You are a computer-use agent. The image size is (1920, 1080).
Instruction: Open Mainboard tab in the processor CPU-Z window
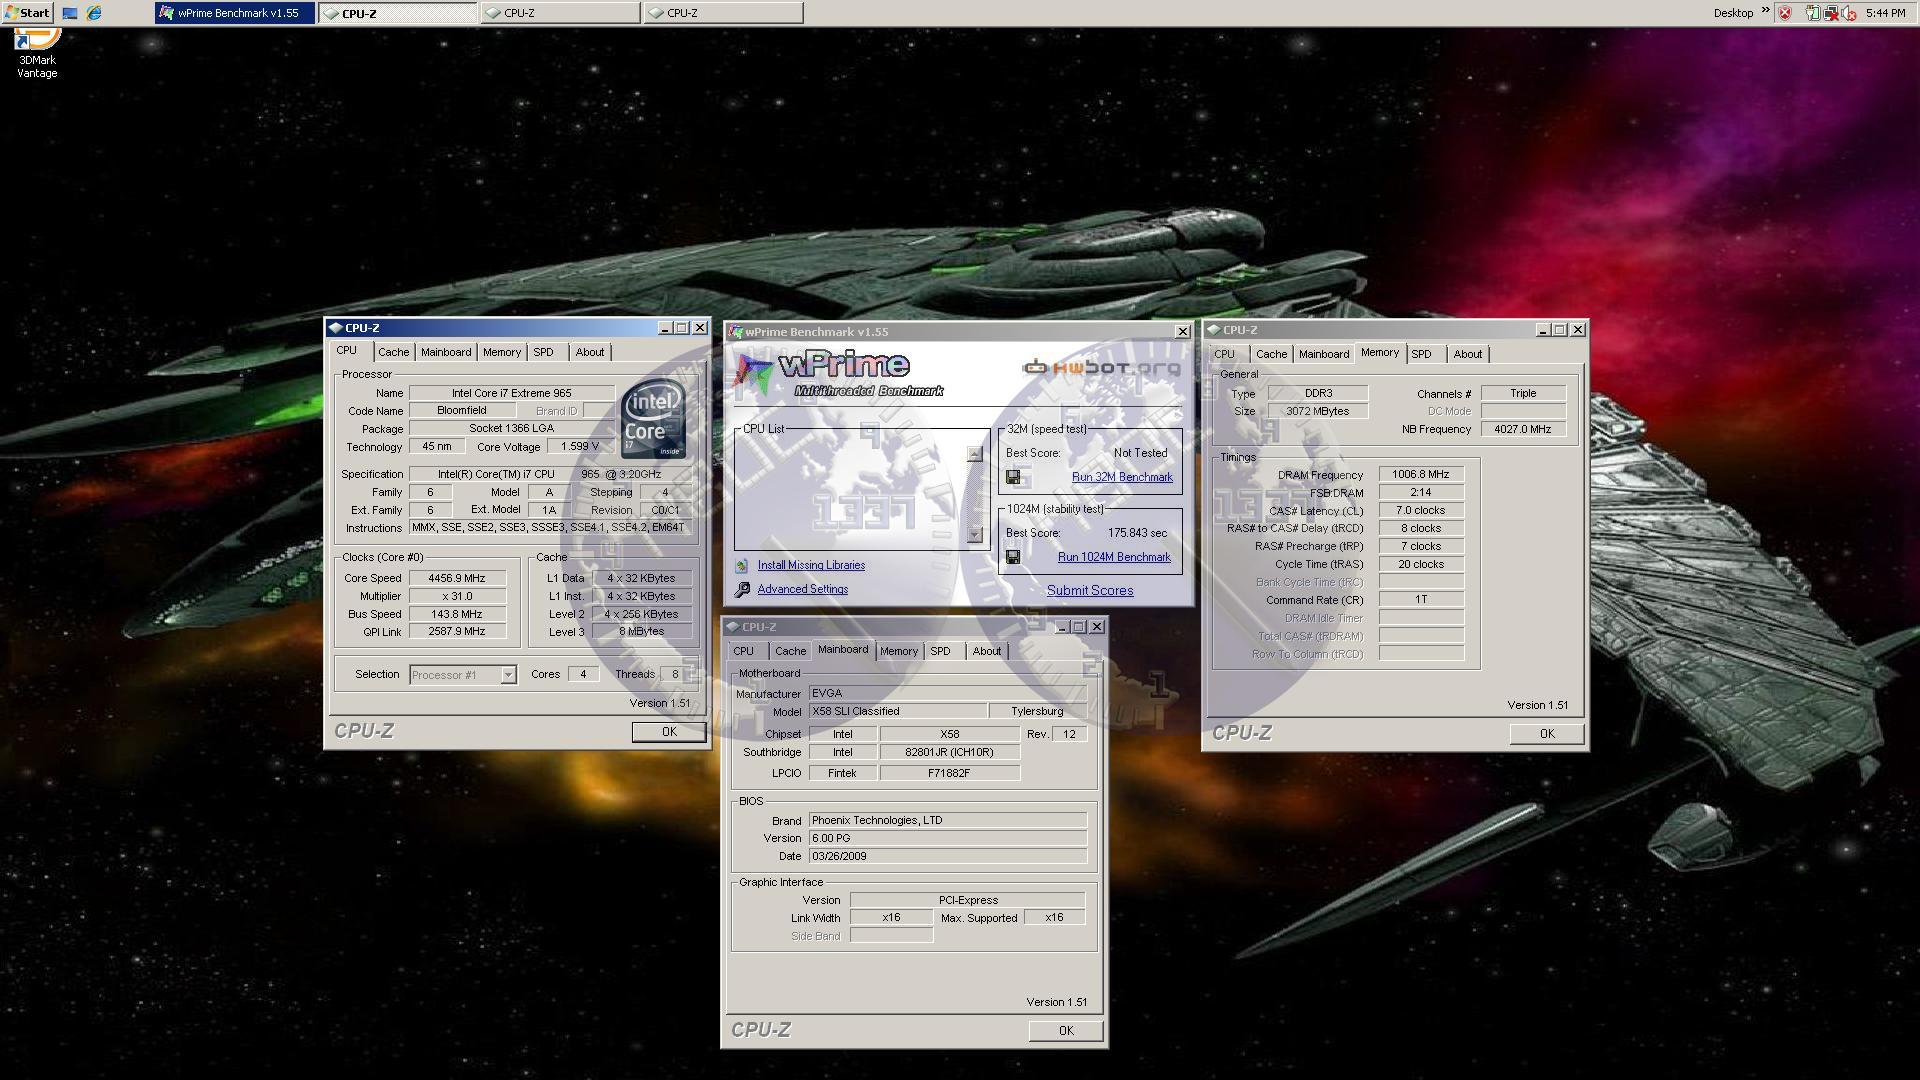point(445,352)
